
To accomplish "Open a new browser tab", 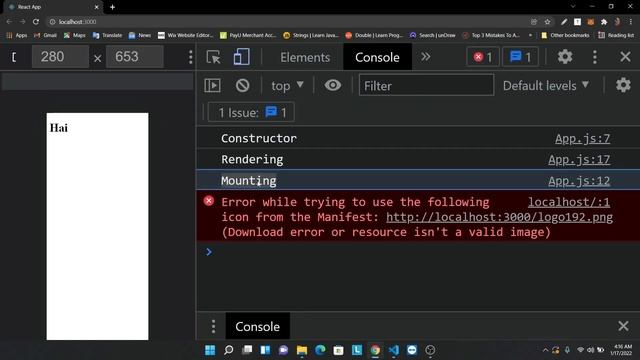I will click(x=112, y=7).
